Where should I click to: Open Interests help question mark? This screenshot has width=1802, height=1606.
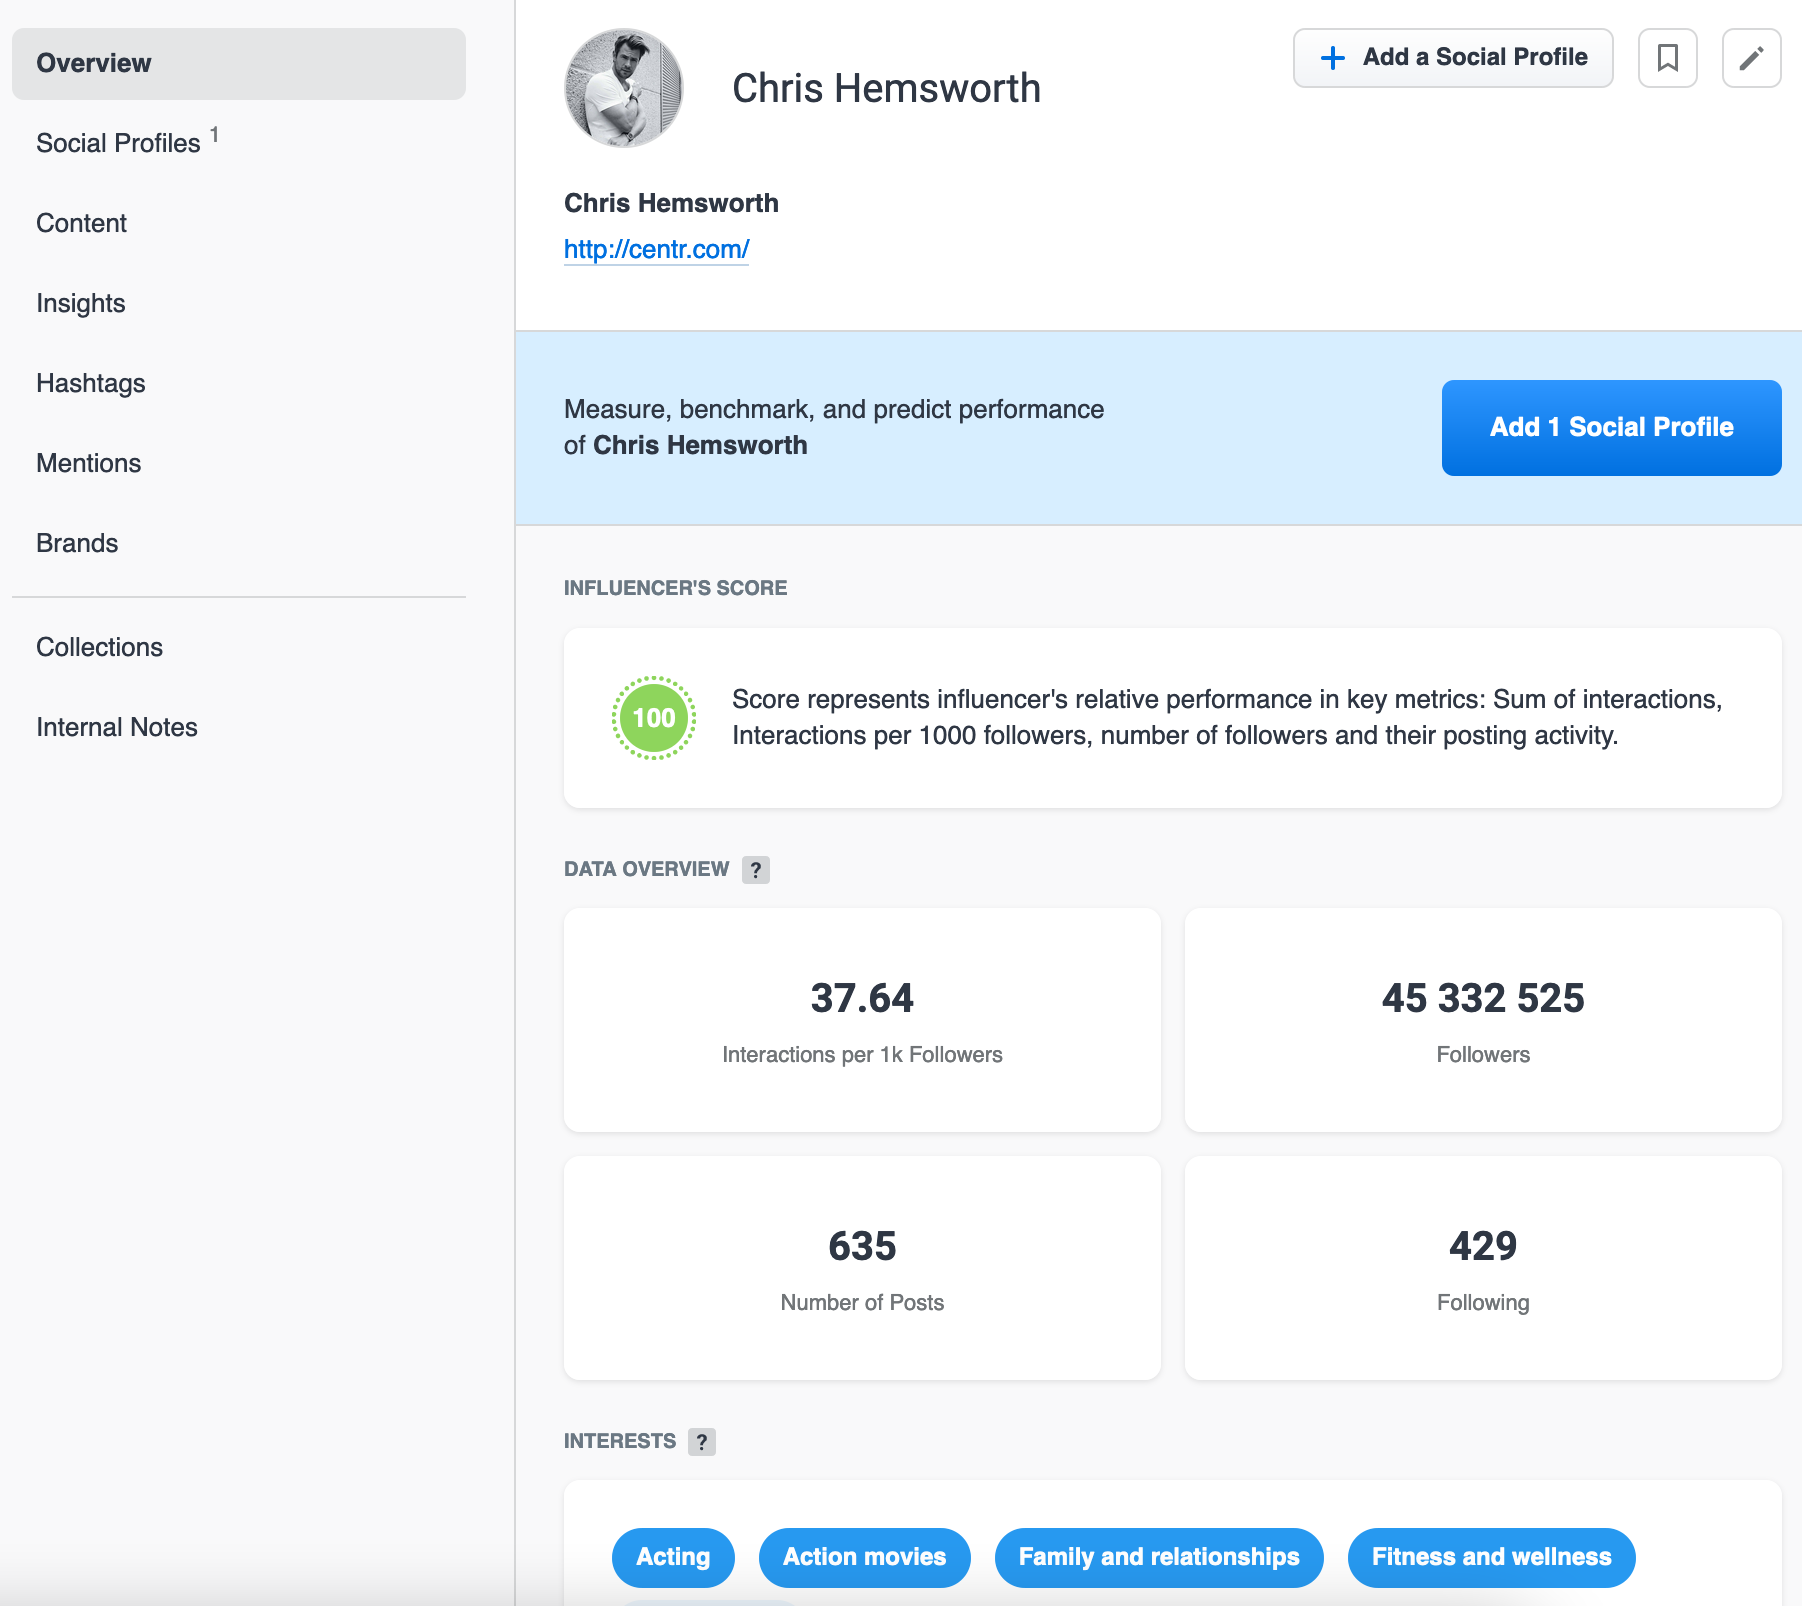click(x=702, y=1442)
